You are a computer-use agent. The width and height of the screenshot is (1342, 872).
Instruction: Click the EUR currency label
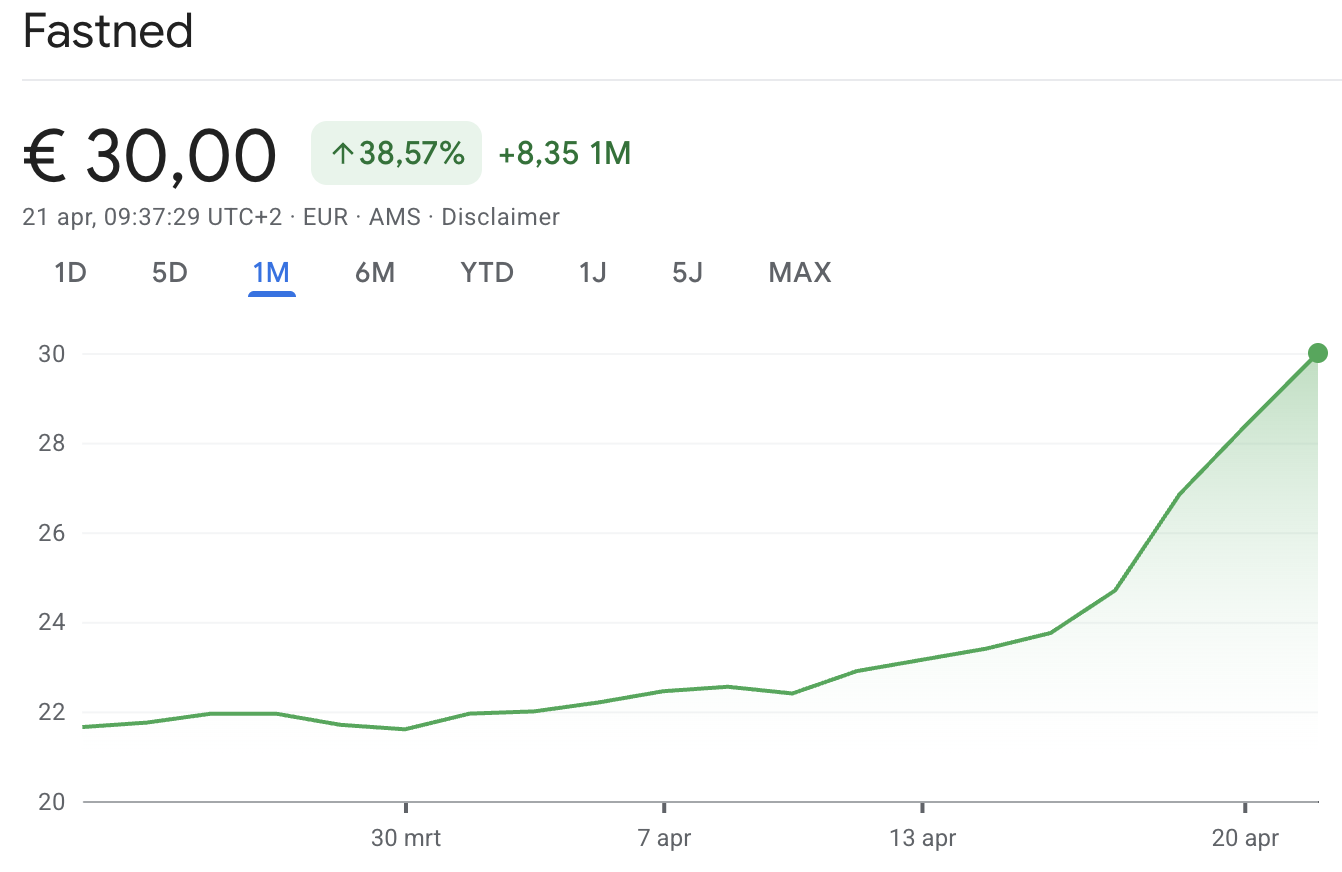point(325,217)
